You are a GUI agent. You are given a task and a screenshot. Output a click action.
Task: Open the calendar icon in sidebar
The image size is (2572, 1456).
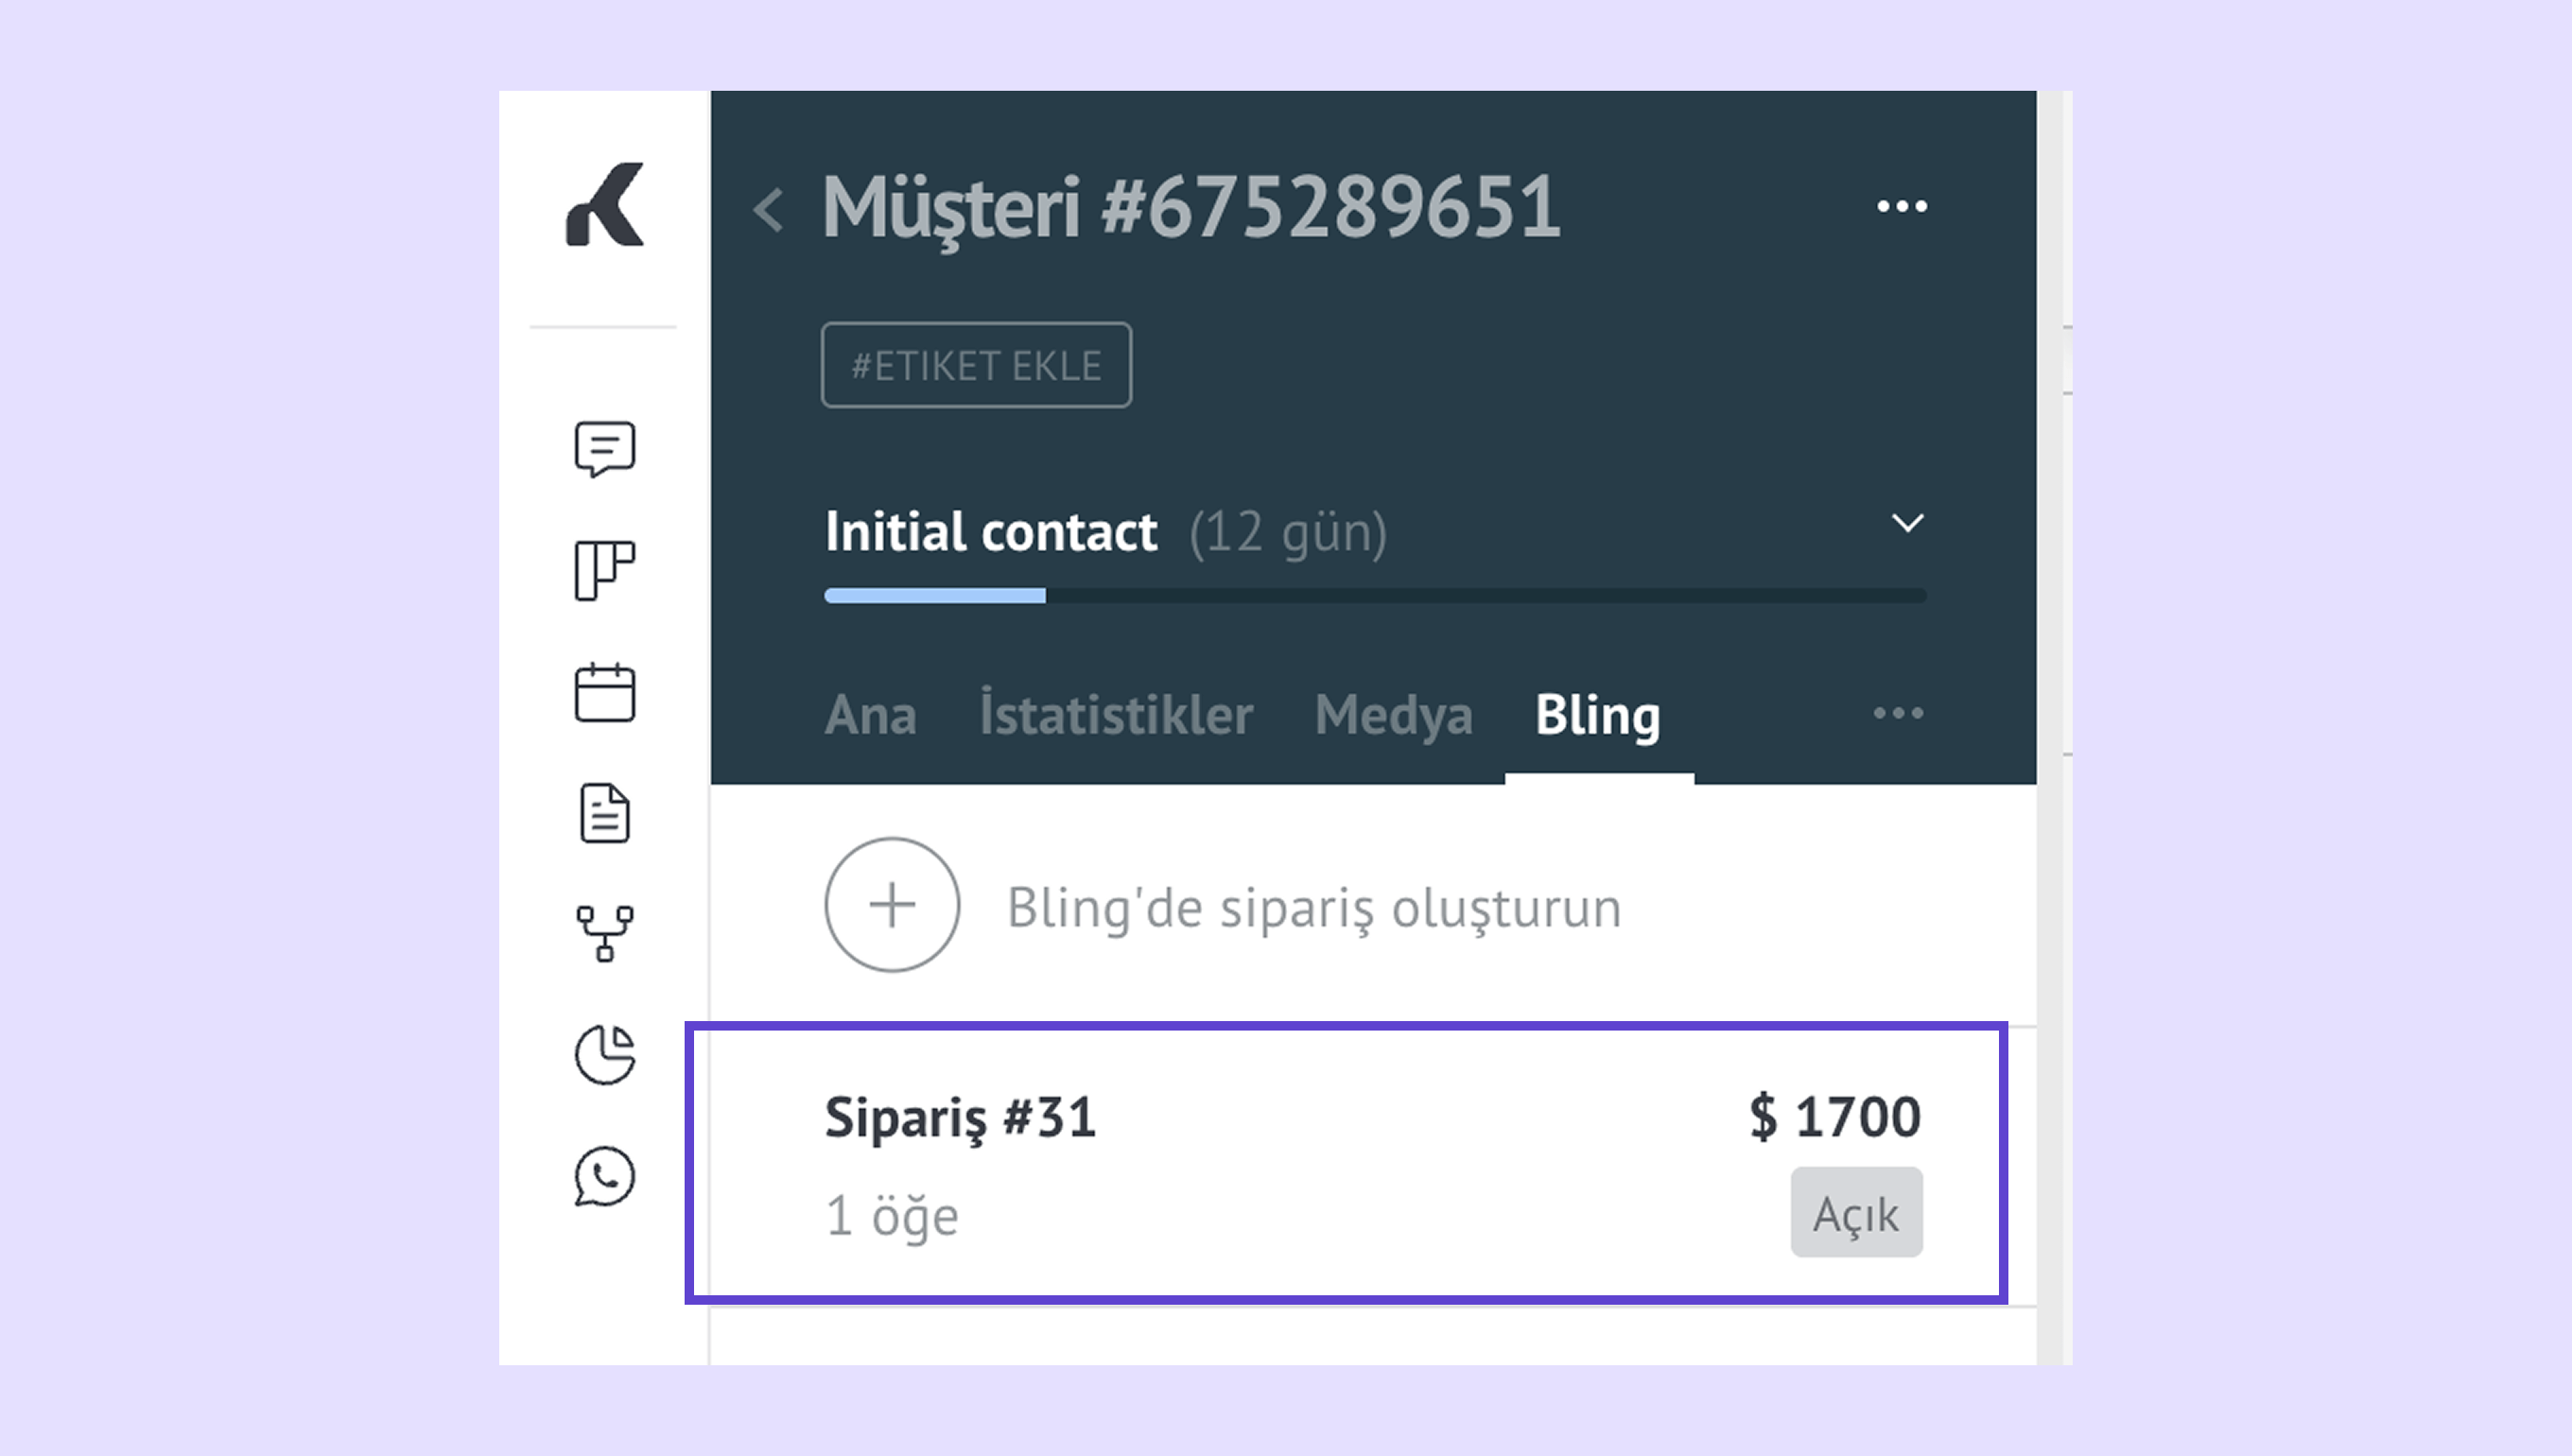(x=605, y=692)
